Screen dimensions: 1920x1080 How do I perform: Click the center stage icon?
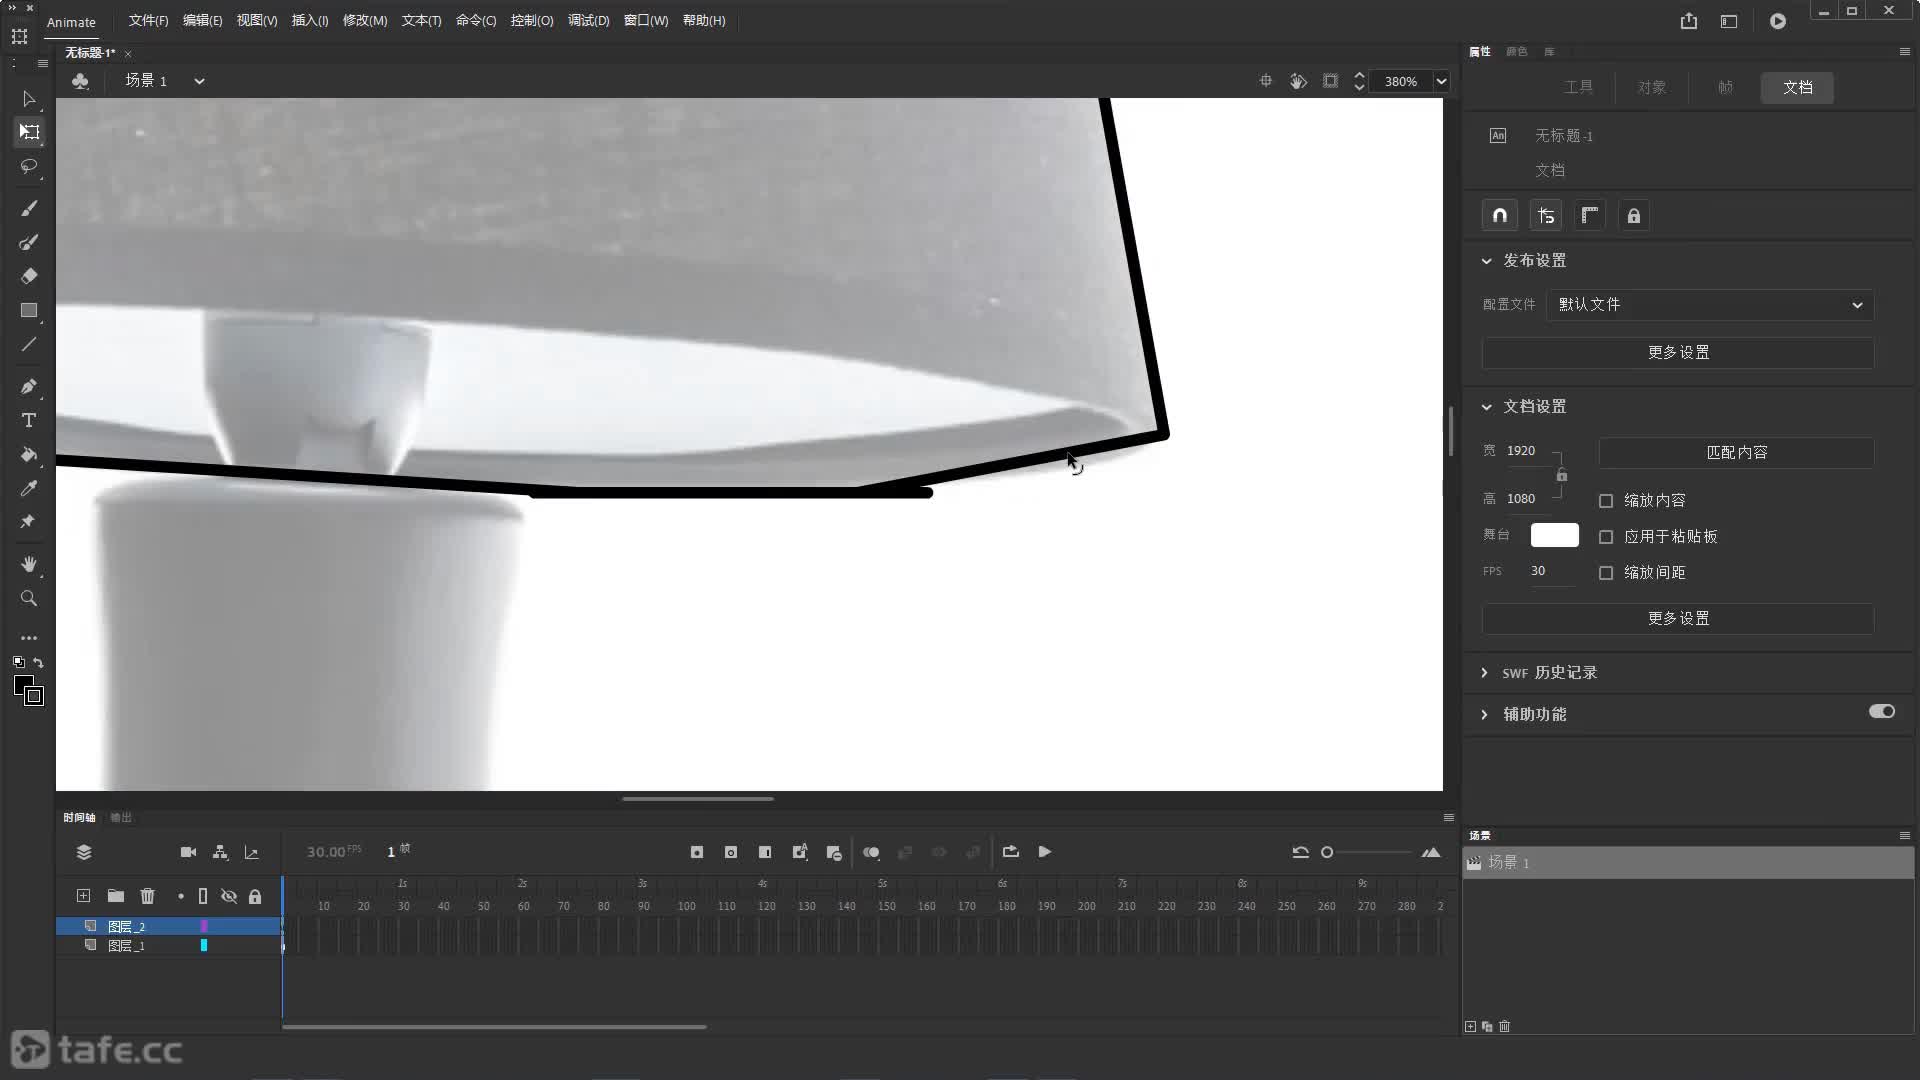click(x=1266, y=81)
